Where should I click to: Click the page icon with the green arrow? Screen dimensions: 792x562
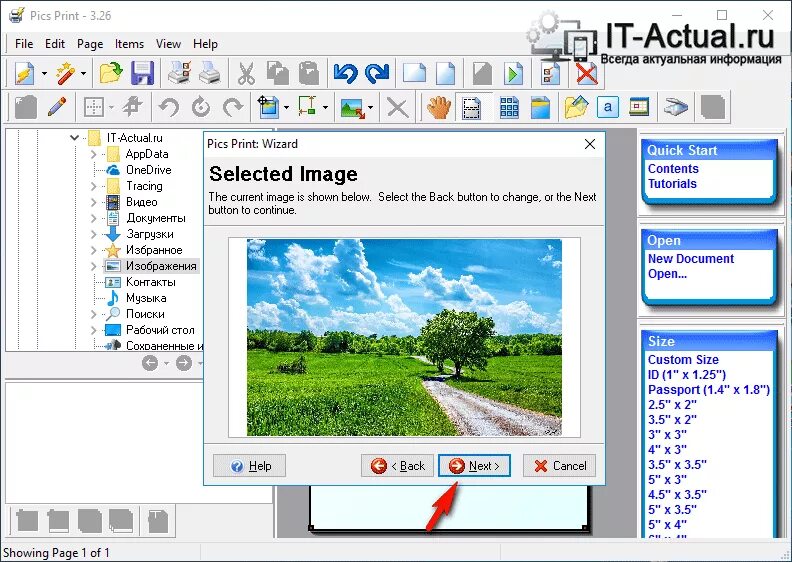click(x=513, y=74)
